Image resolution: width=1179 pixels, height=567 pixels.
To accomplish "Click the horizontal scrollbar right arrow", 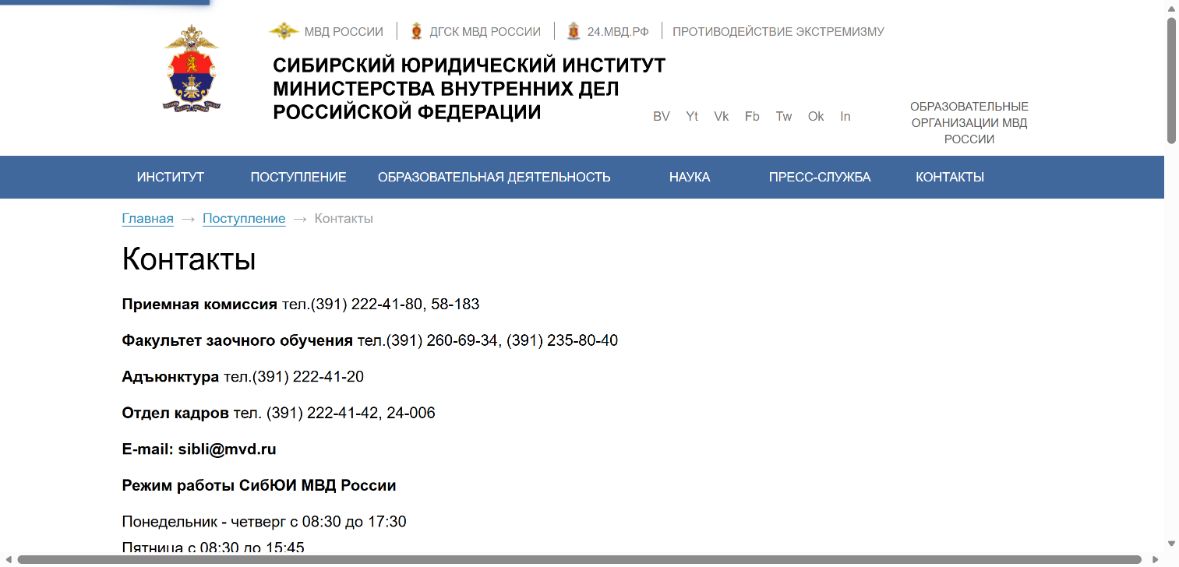I will pos(1157,559).
